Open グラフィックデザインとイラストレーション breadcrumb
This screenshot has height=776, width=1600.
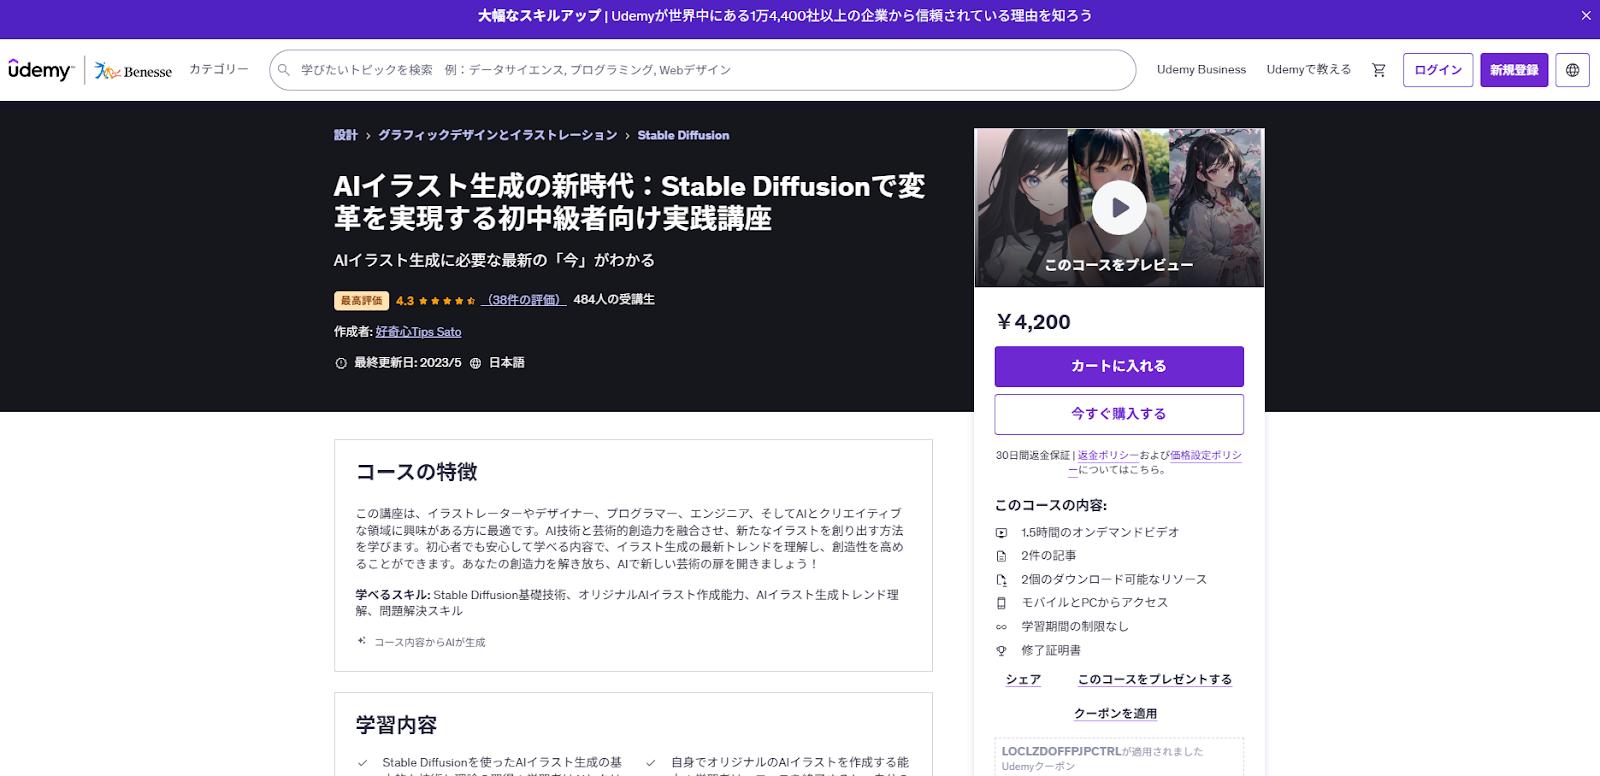497,135
